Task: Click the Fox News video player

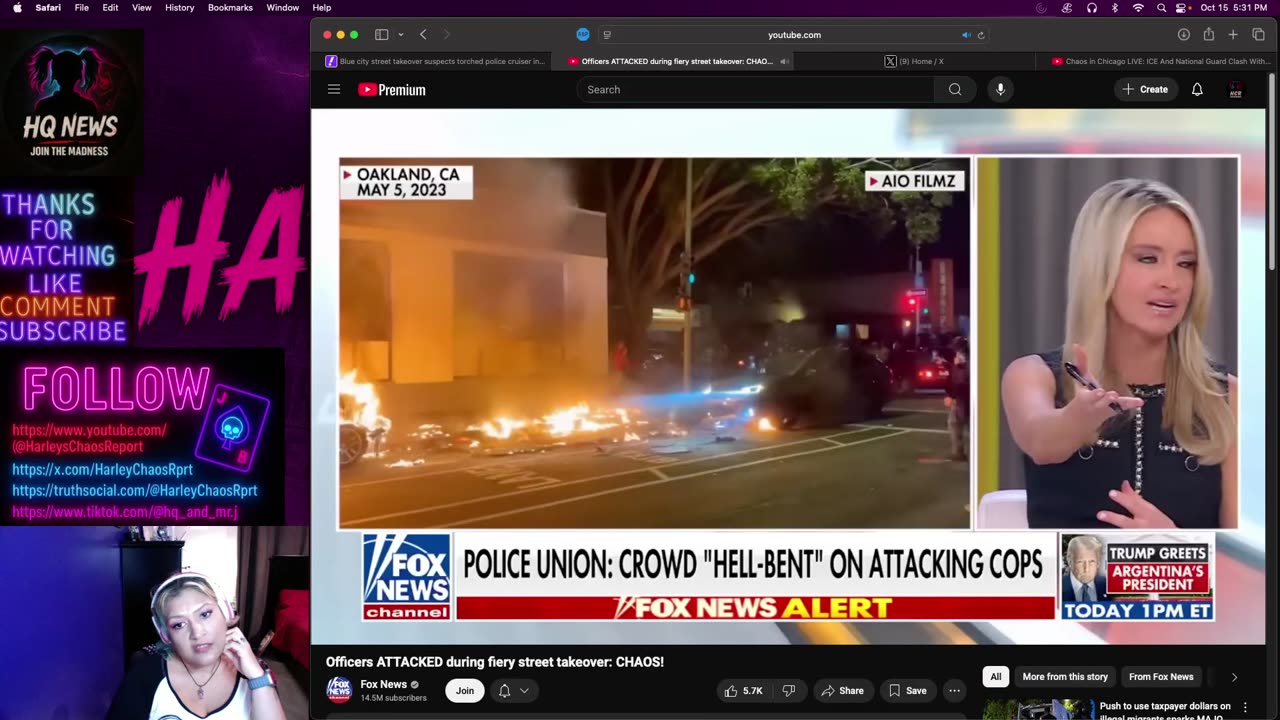Action: coord(788,376)
